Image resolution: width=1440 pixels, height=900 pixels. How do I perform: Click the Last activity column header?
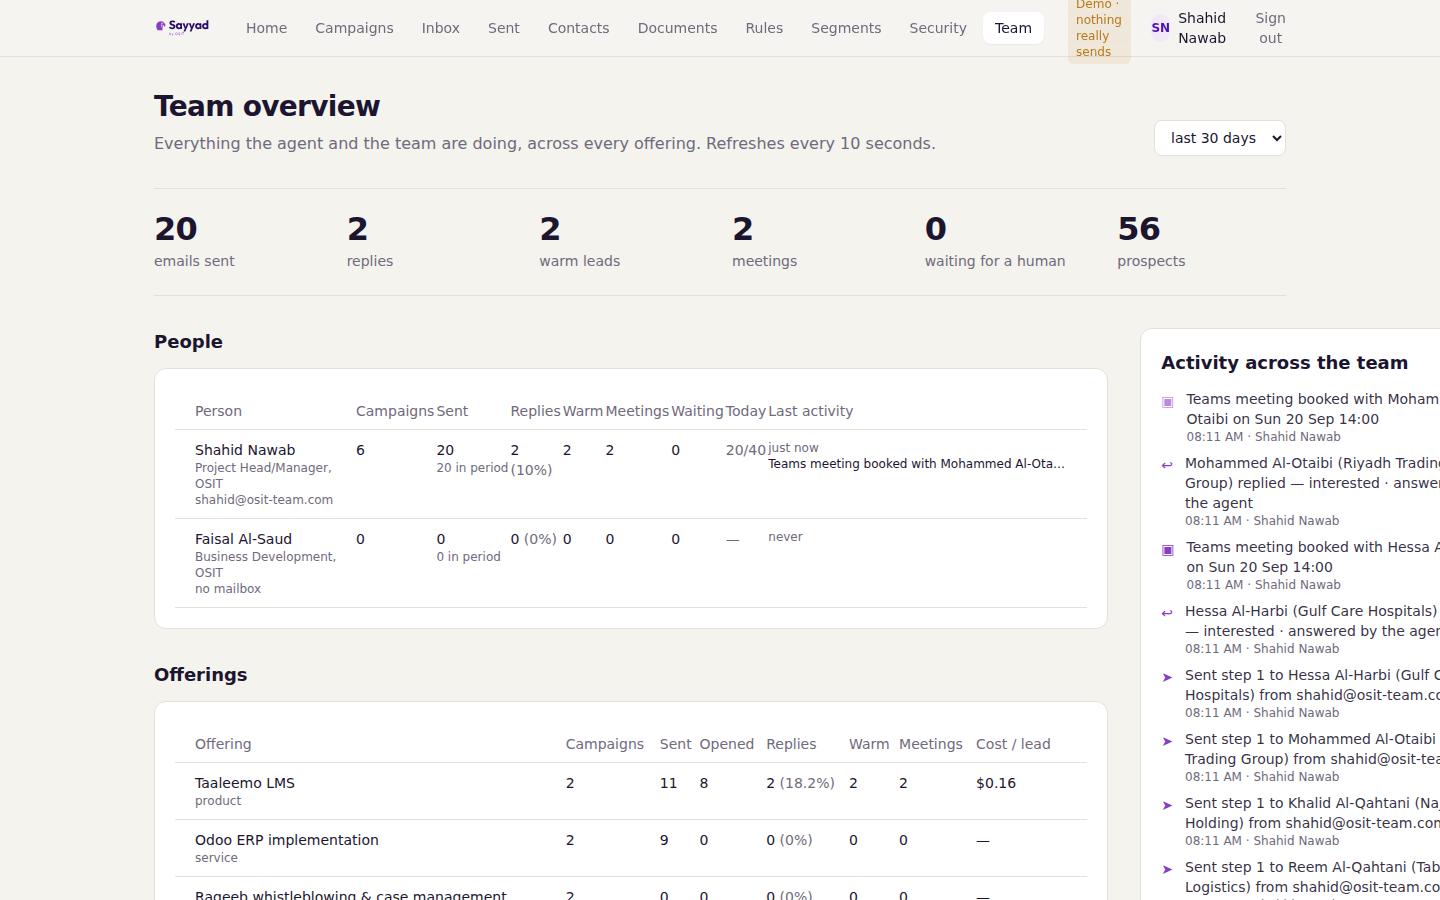[810, 411]
